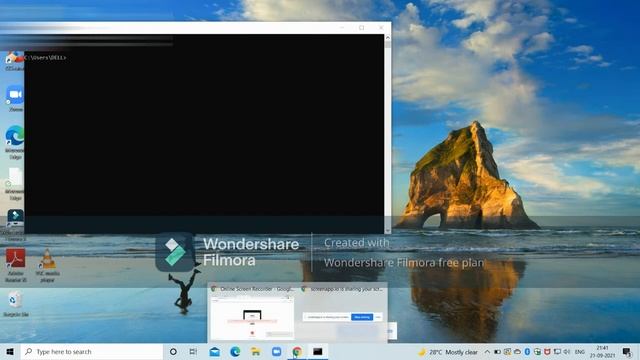
Task: Open the OneDrive cloud tray icon
Action: (517, 352)
